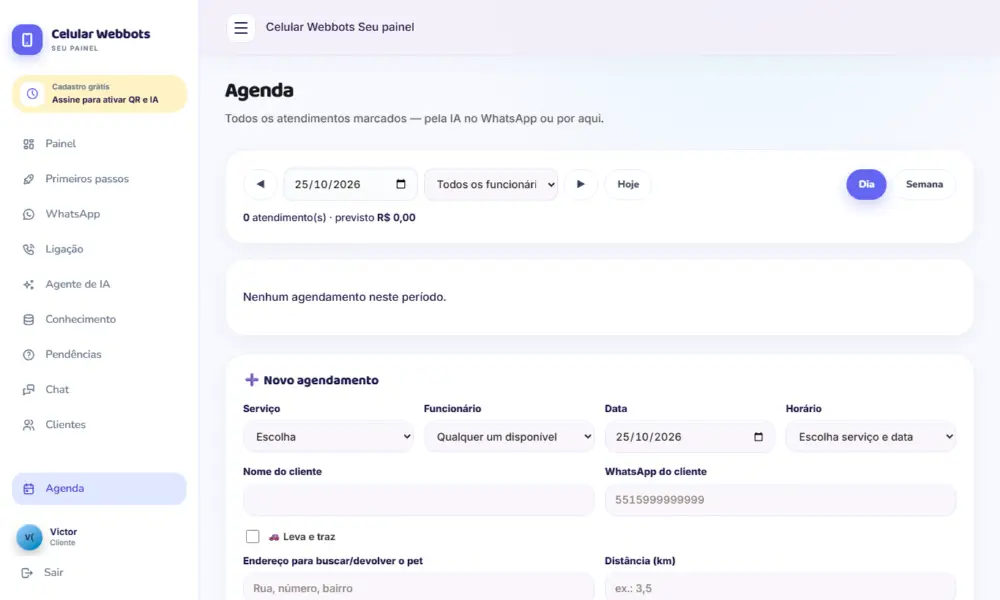Open Agente de IA in the sidebar
1000x600 pixels.
pos(99,284)
